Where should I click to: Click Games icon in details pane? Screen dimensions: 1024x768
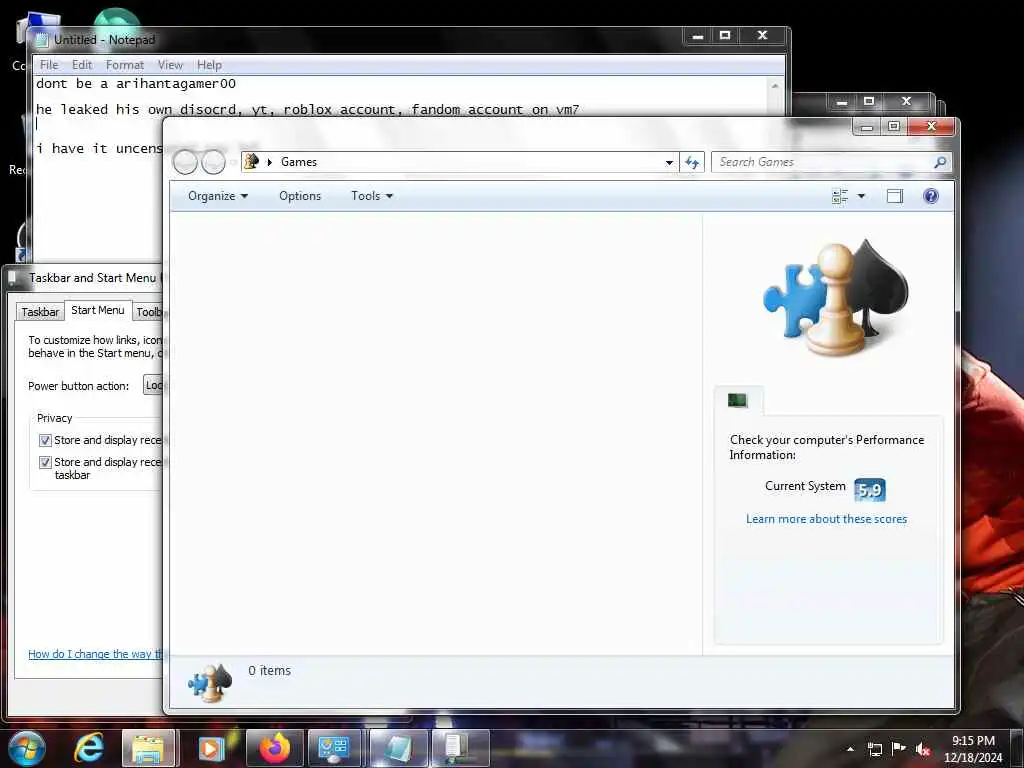210,682
